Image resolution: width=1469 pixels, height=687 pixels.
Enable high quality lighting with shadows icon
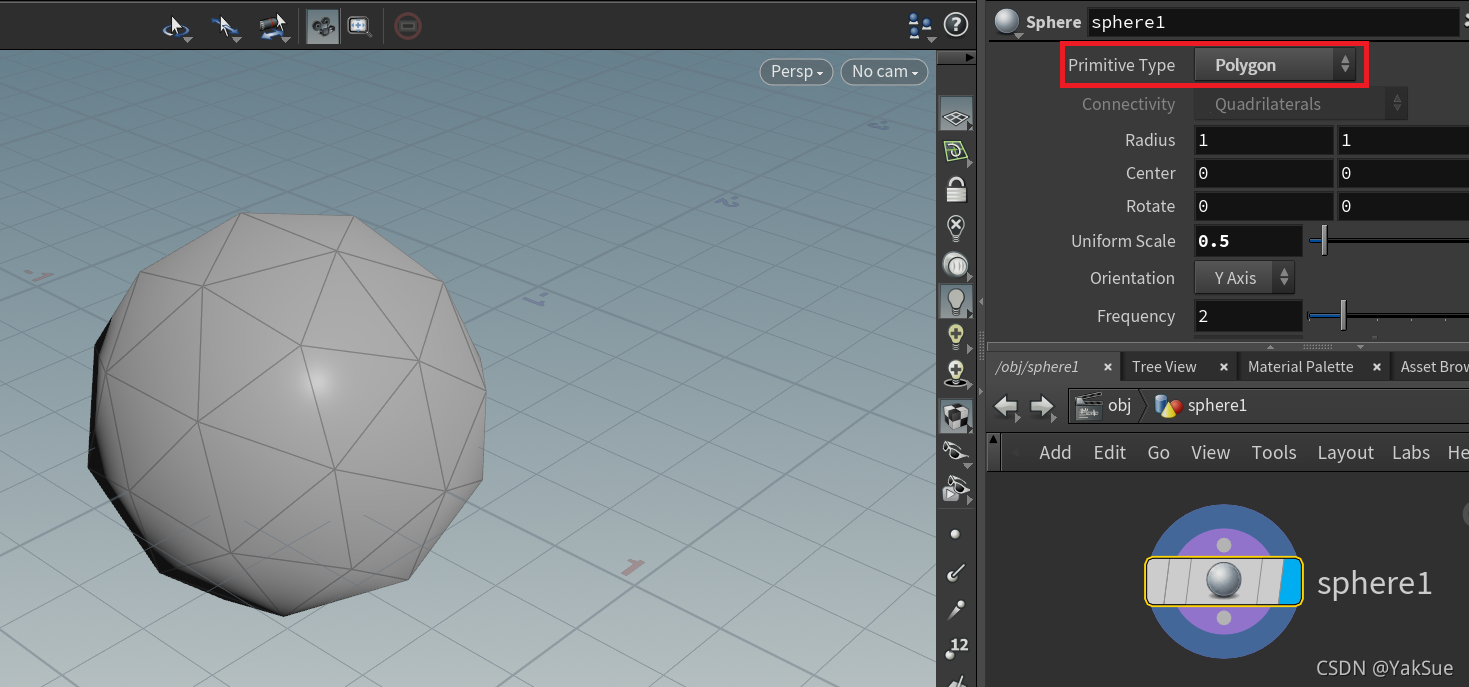tap(956, 374)
